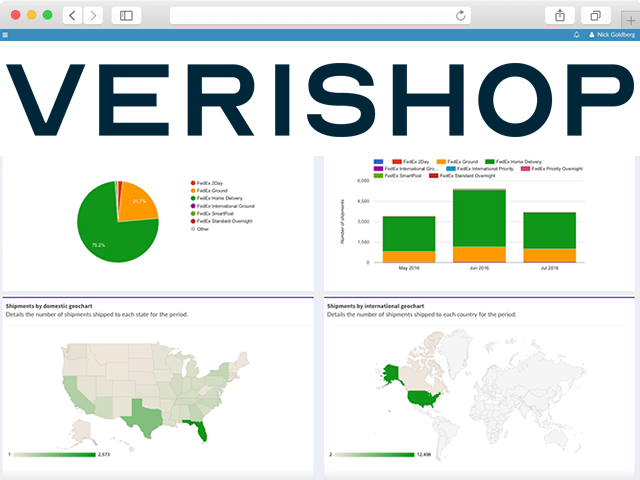This screenshot has width=640, height=480.
Task: Click the browser back arrow button
Action: (x=73, y=15)
